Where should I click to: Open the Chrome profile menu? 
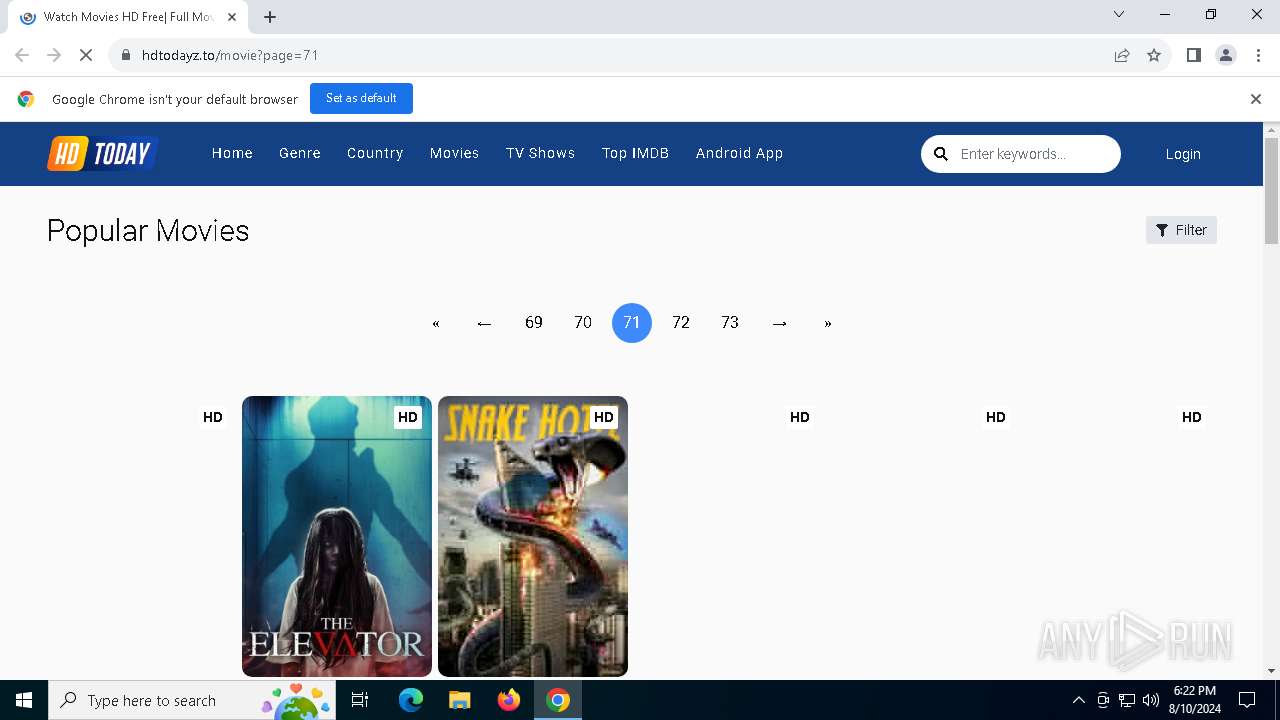coord(1225,55)
